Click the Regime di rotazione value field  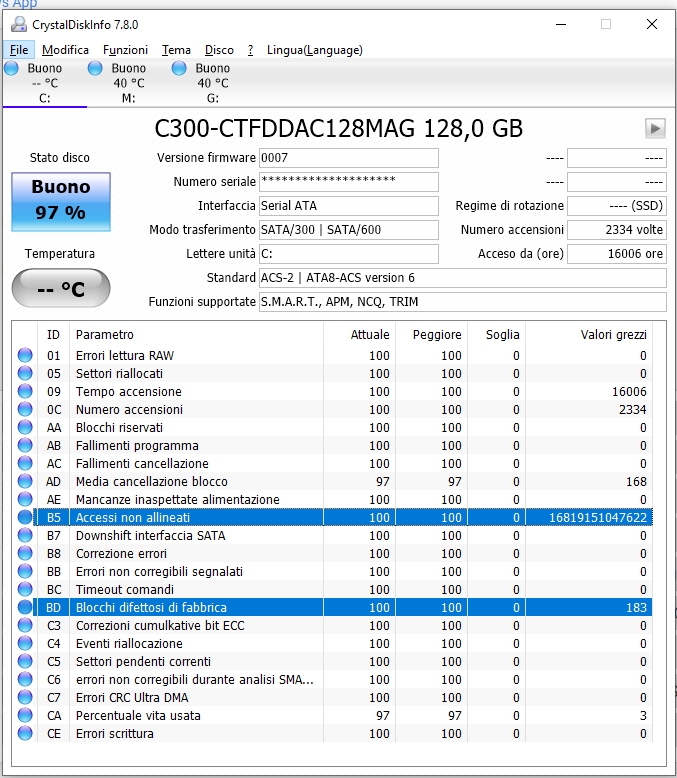click(x=616, y=205)
